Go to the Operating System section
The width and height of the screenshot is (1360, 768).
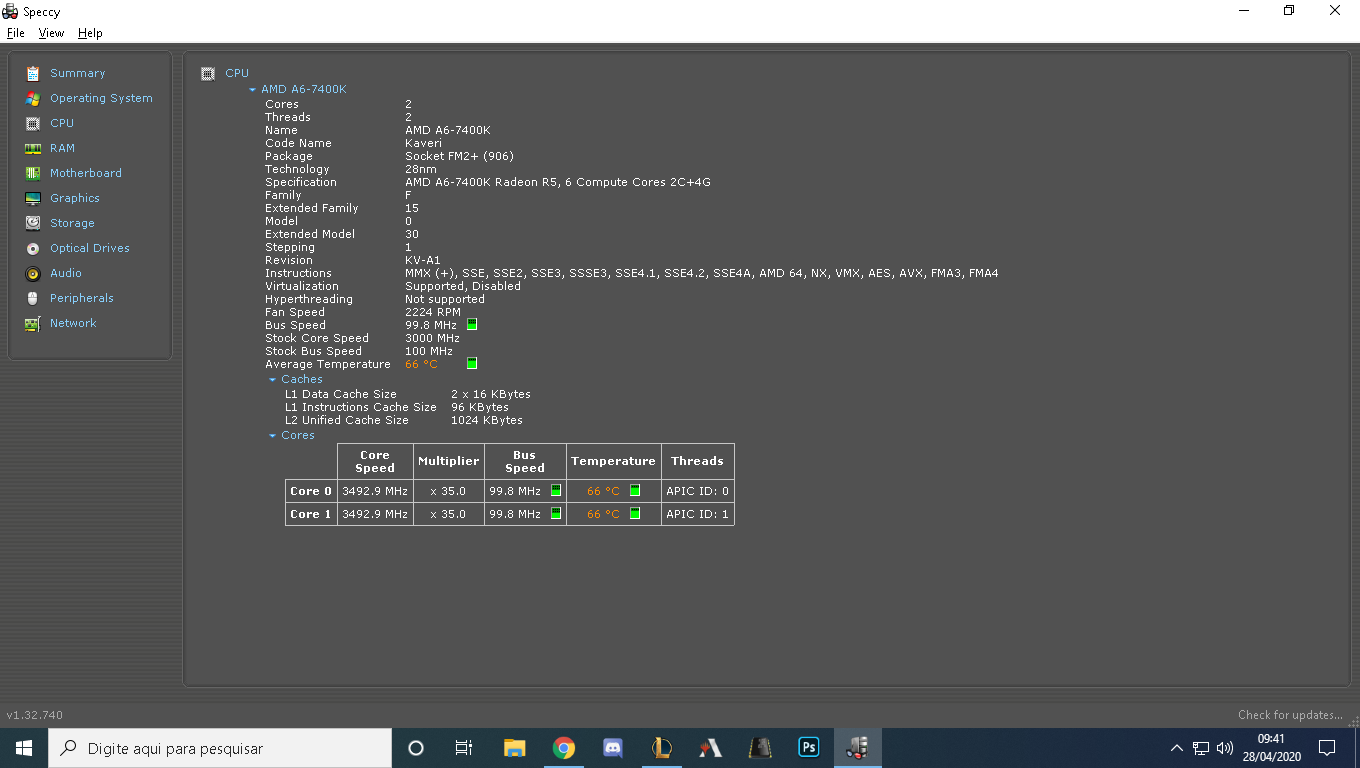(101, 98)
